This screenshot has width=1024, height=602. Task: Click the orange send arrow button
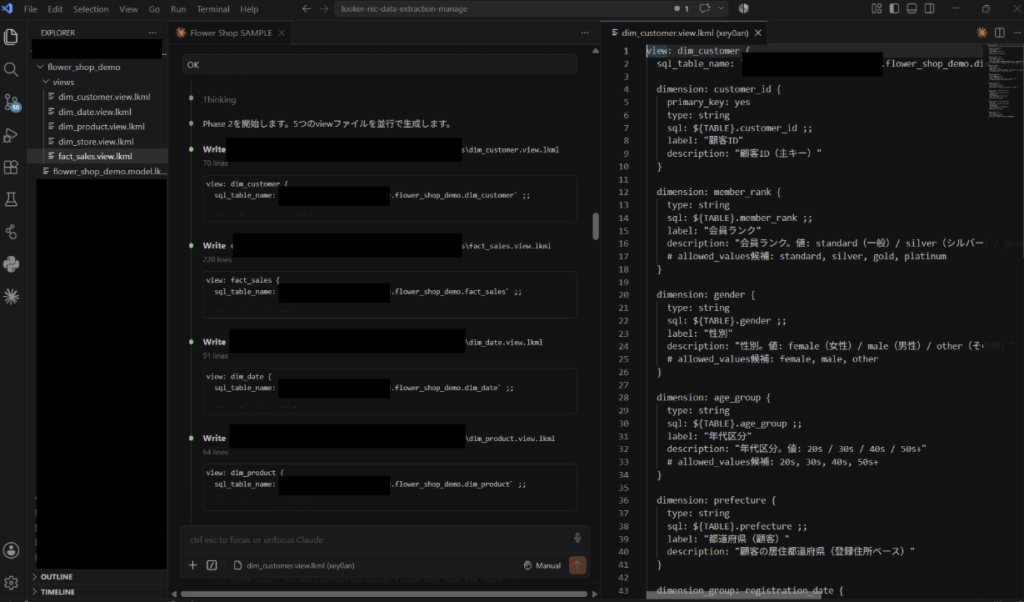click(x=577, y=565)
